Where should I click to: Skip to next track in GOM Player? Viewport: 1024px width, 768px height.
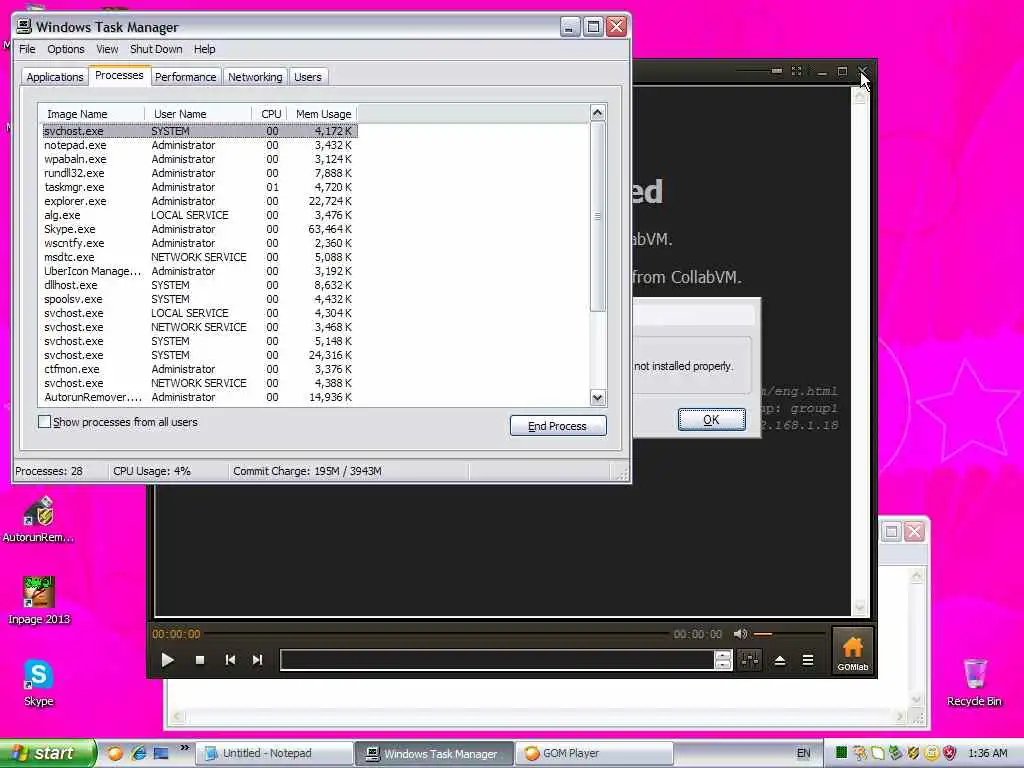click(x=257, y=660)
